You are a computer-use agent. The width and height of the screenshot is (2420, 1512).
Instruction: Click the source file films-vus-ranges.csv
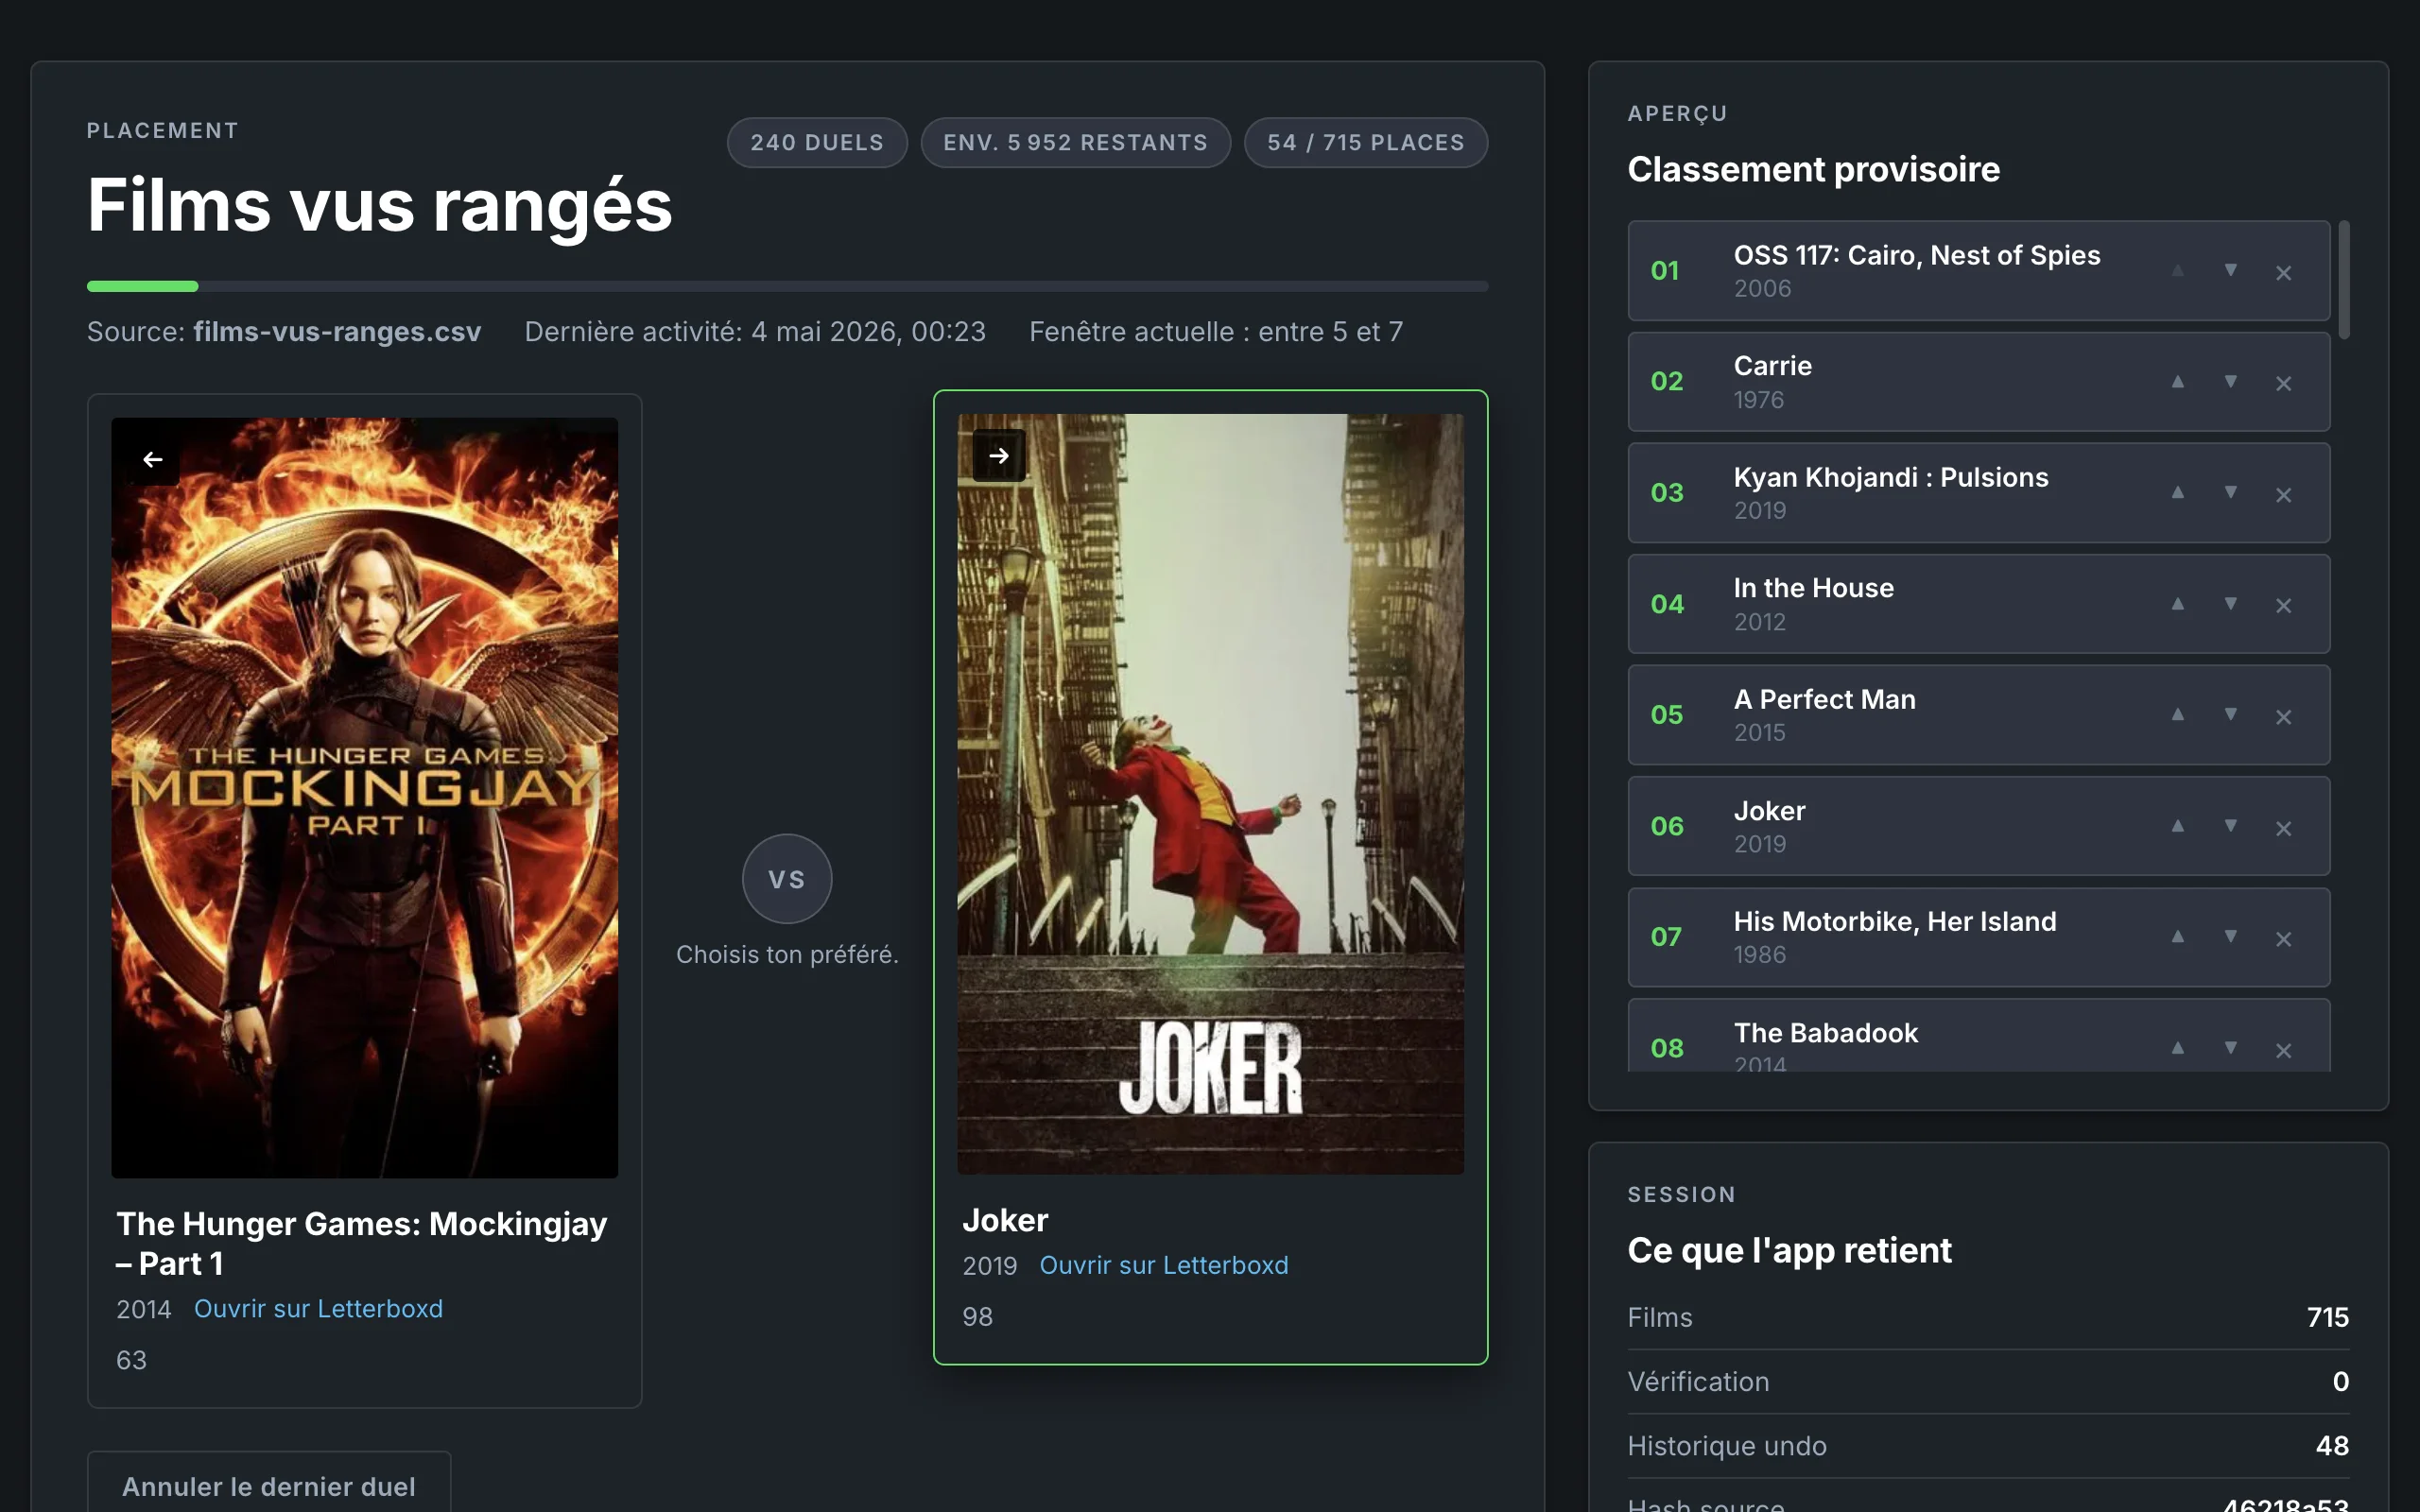[337, 332]
